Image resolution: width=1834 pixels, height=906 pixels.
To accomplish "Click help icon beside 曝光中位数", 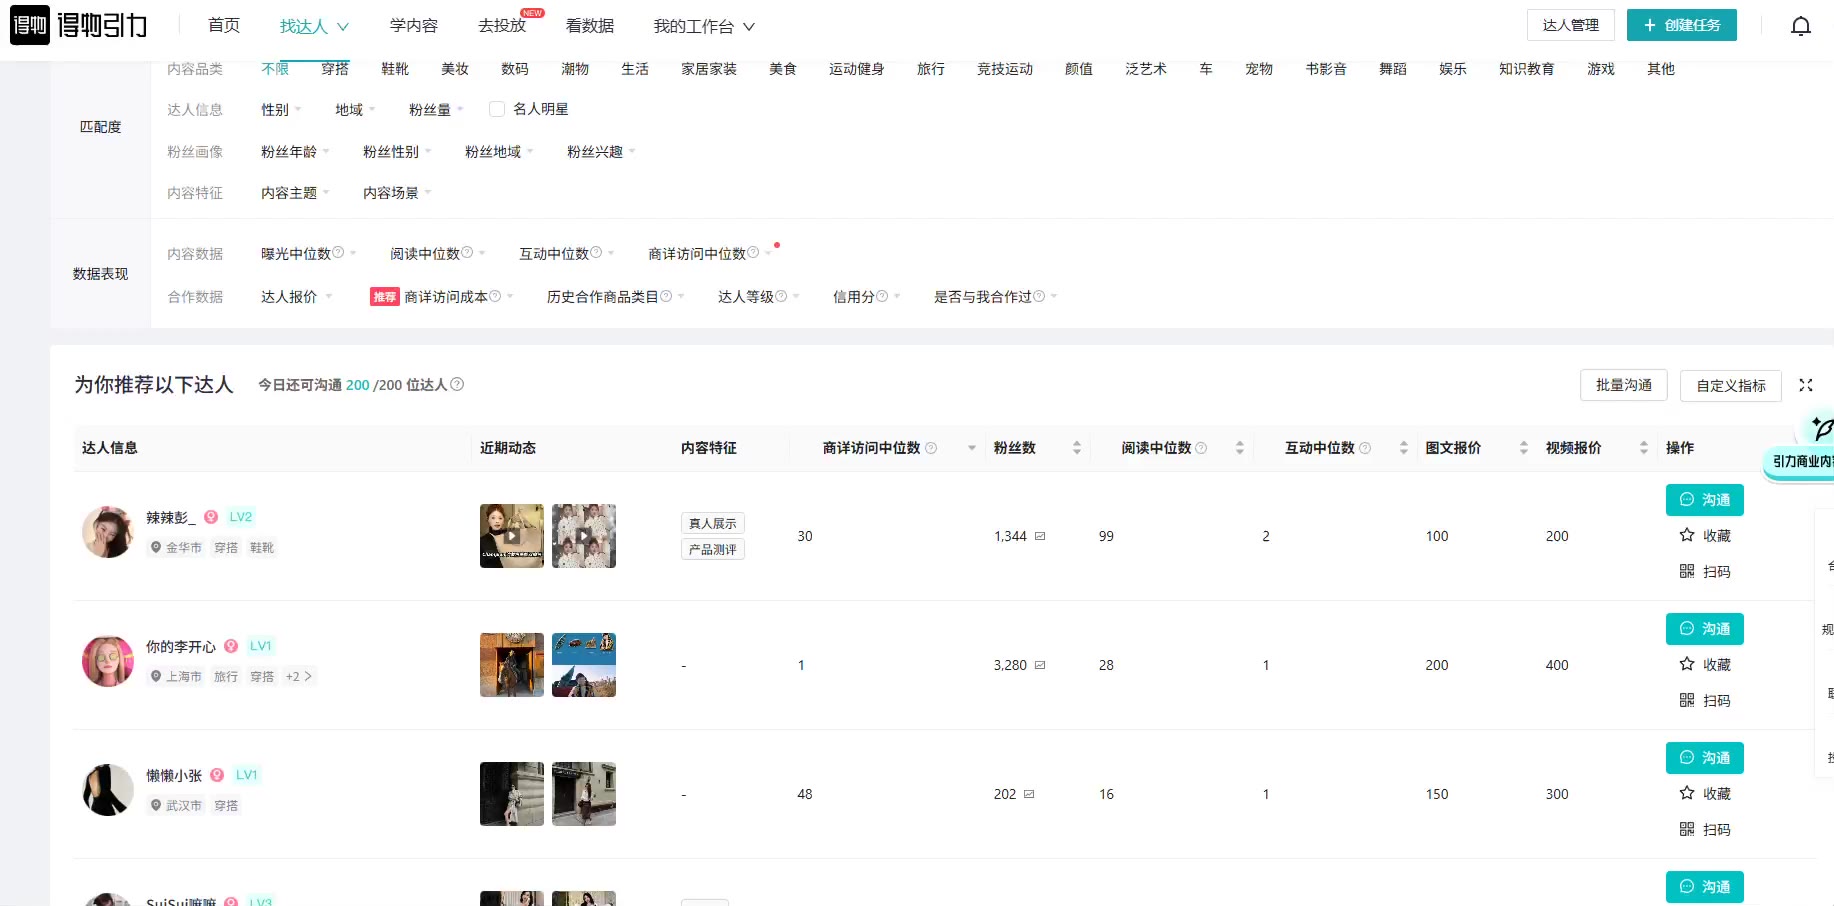I will click(338, 253).
